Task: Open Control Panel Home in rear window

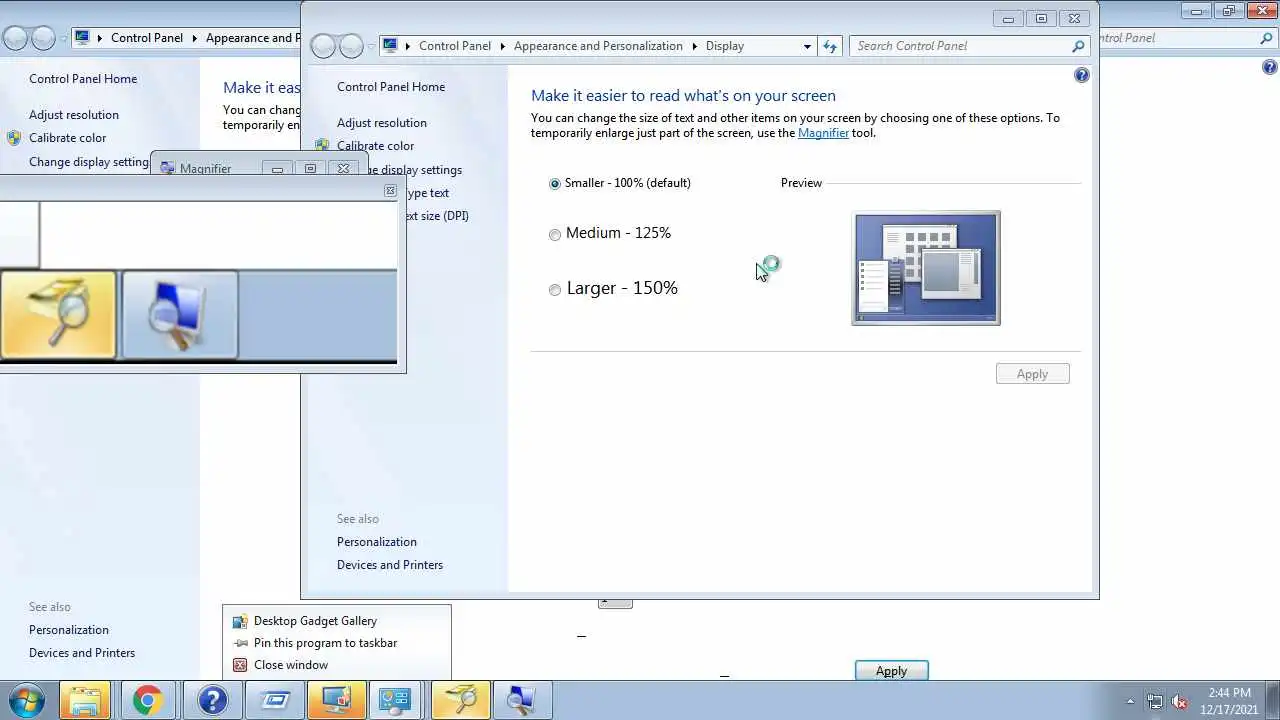Action: (x=83, y=79)
